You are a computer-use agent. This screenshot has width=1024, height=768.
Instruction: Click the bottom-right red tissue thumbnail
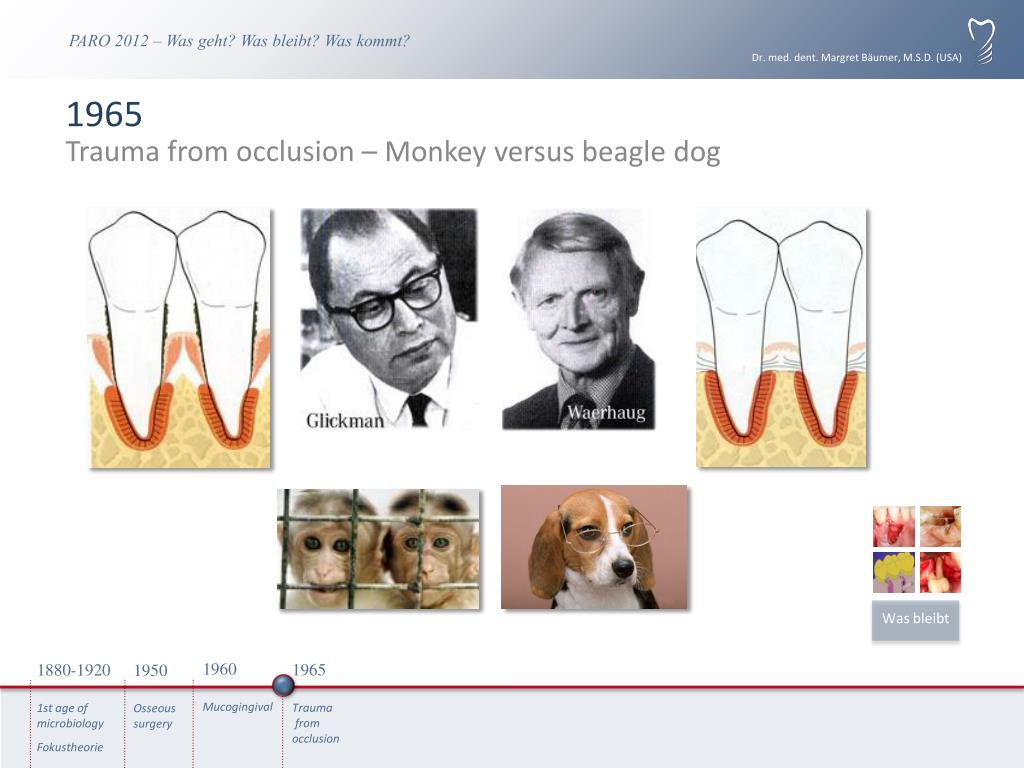[x=940, y=573]
